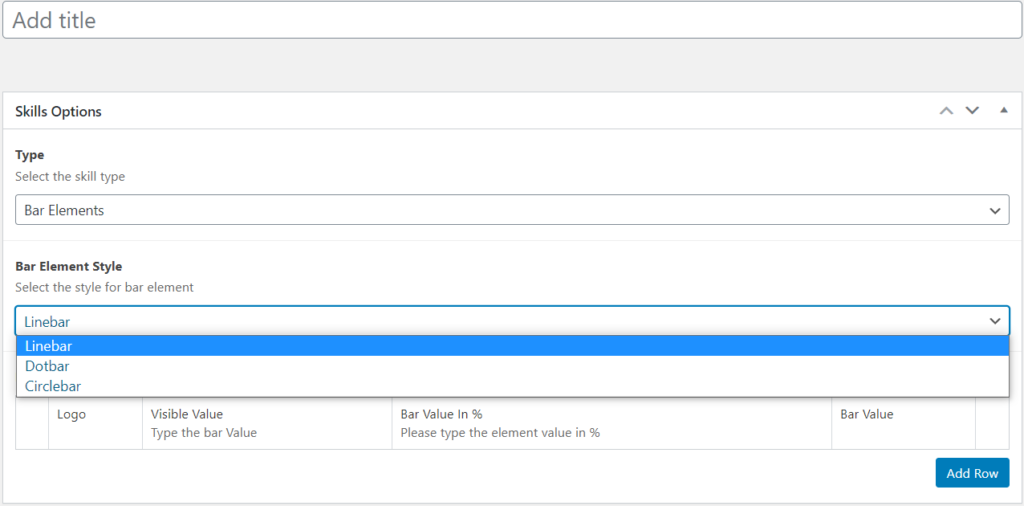The width and height of the screenshot is (1024, 506).
Task: Select the highlighted Linebar option
Action: [513, 346]
